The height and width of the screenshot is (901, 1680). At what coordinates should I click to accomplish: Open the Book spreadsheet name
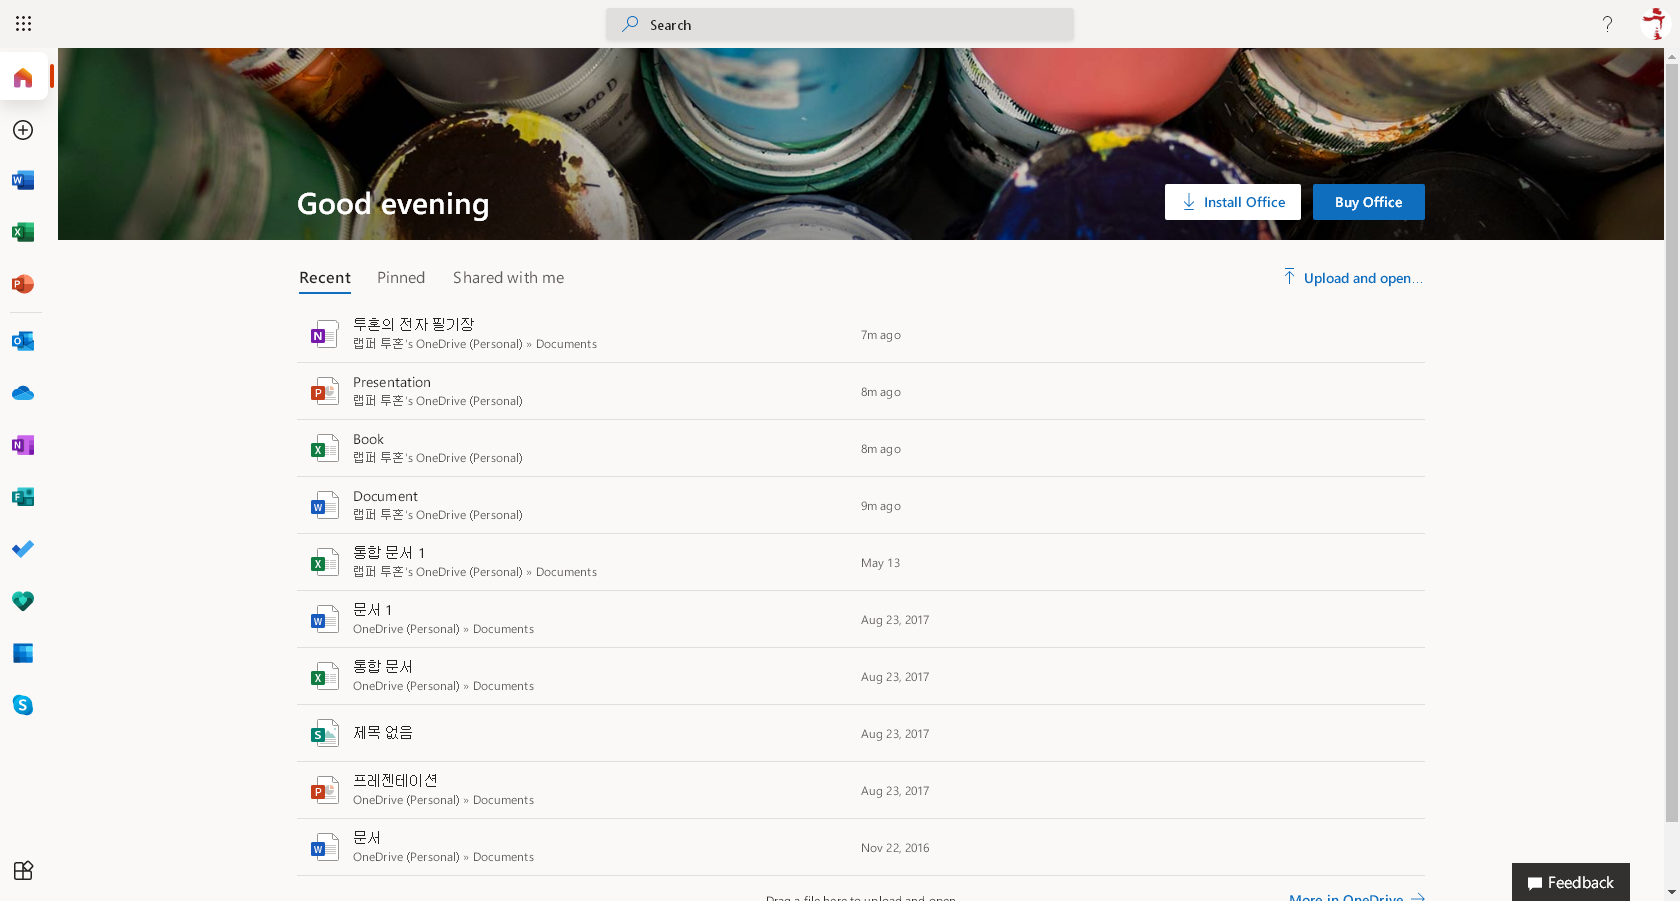click(x=368, y=439)
